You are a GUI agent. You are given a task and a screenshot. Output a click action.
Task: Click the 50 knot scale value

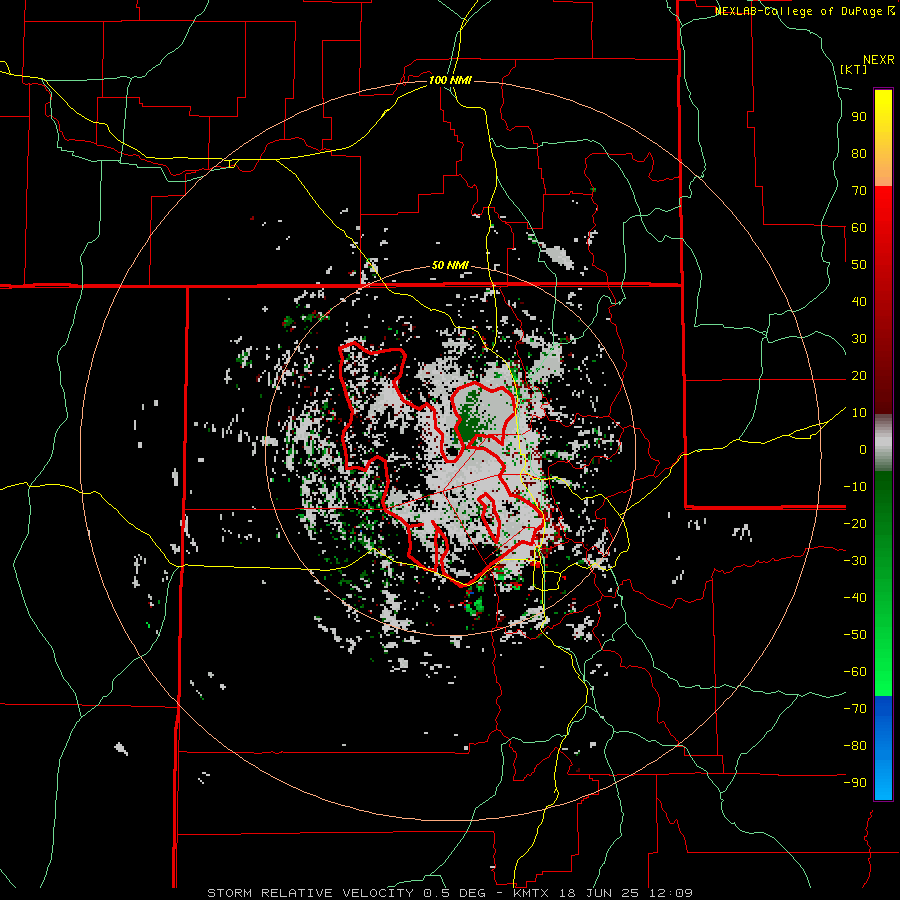[859, 265]
